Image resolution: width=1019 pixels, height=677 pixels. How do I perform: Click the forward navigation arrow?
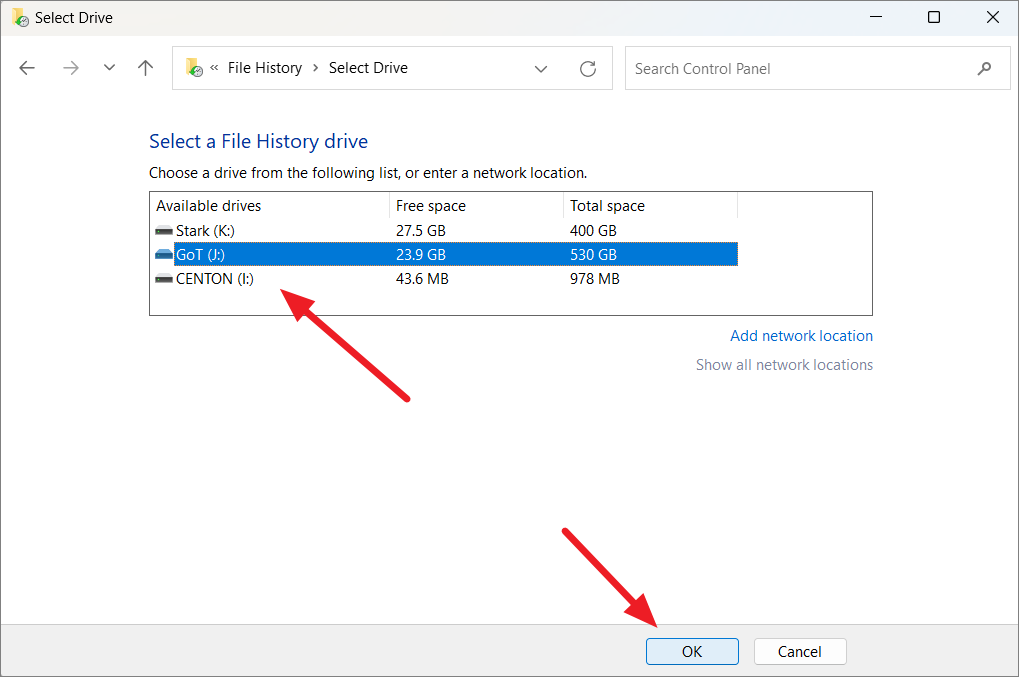[x=70, y=67]
